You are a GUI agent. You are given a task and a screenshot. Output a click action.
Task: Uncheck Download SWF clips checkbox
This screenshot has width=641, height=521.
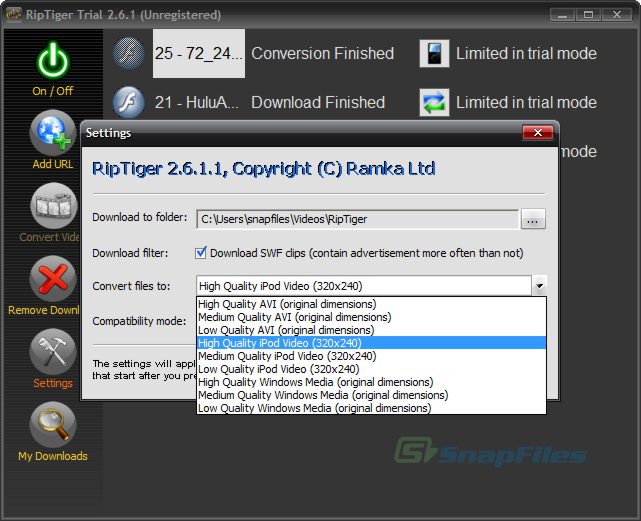tap(201, 253)
